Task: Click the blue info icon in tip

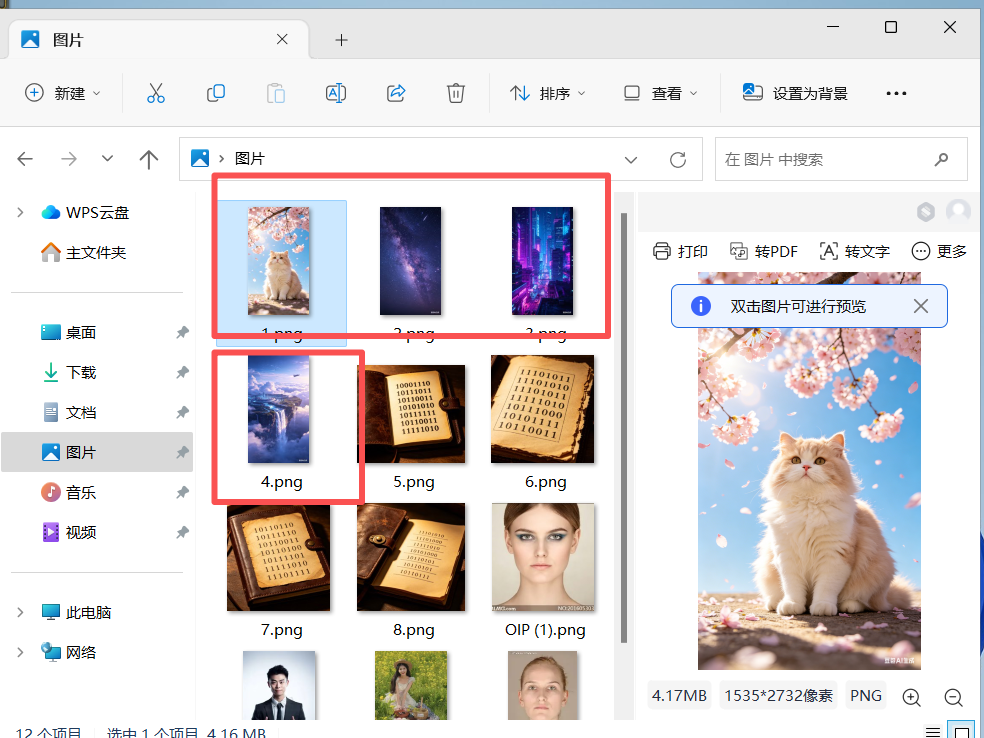Action: pyautogui.click(x=700, y=306)
